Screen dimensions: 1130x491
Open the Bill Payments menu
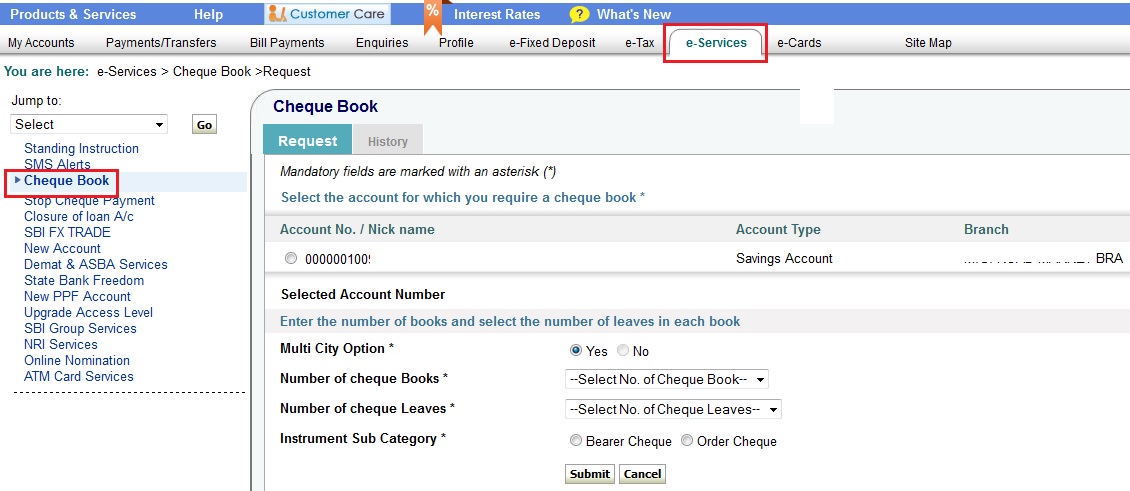287,43
